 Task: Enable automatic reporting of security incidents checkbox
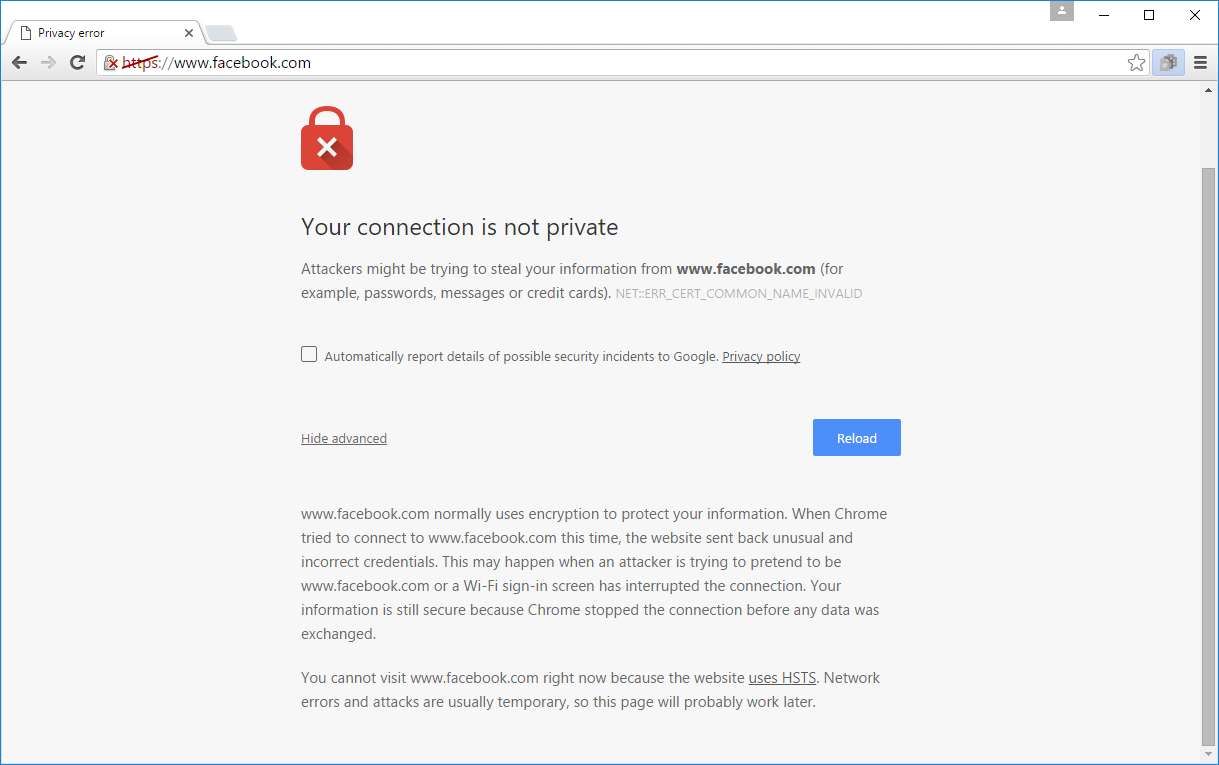[309, 354]
